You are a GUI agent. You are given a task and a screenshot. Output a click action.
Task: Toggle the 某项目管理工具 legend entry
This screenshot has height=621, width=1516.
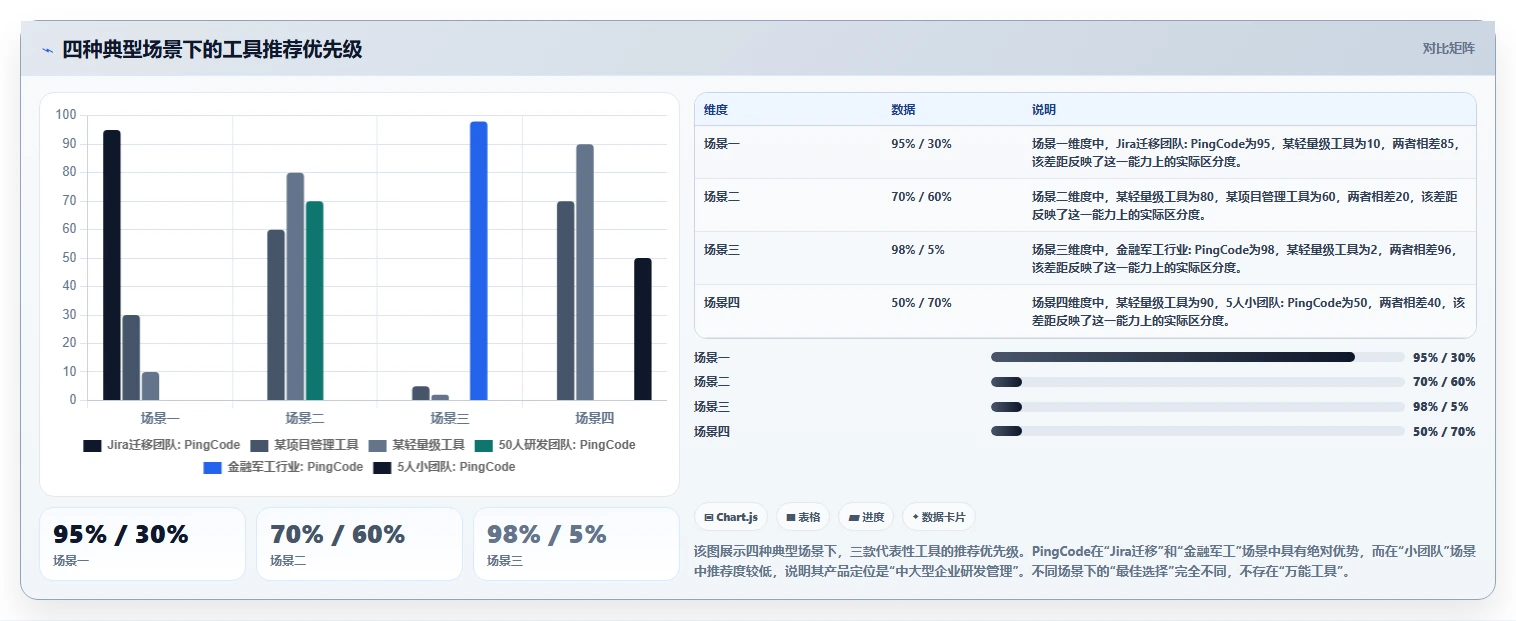[304, 445]
